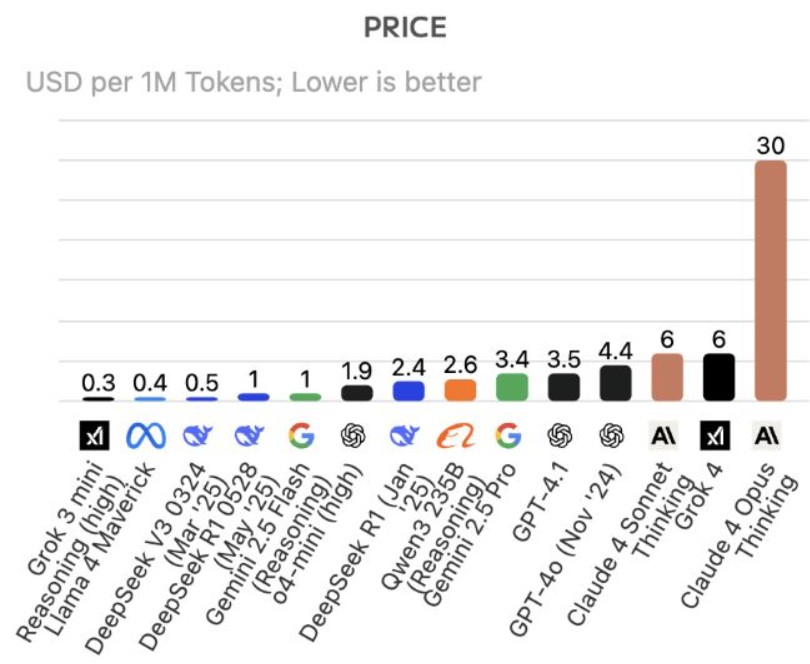This screenshot has height=664, width=810.
Task: Click the green Gemini 2.5 Pro bar
Action: pyautogui.click(x=512, y=387)
